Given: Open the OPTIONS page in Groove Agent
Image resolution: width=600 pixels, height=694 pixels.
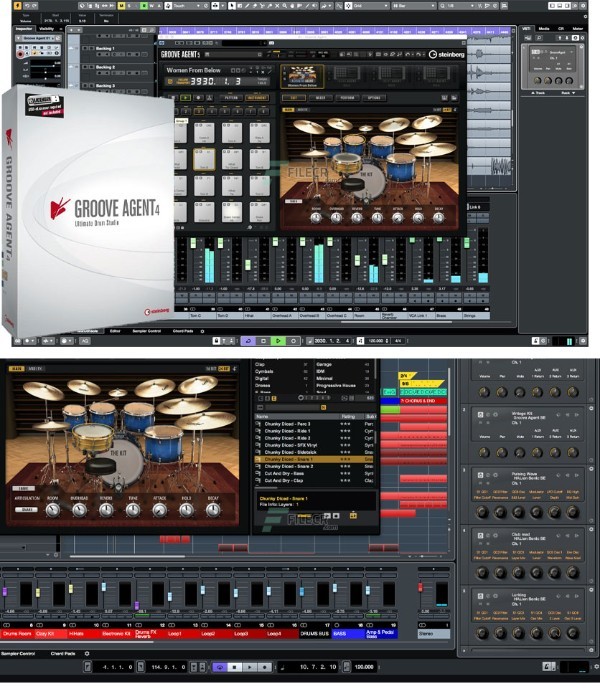Looking at the screenshot, I should (374, 97).
